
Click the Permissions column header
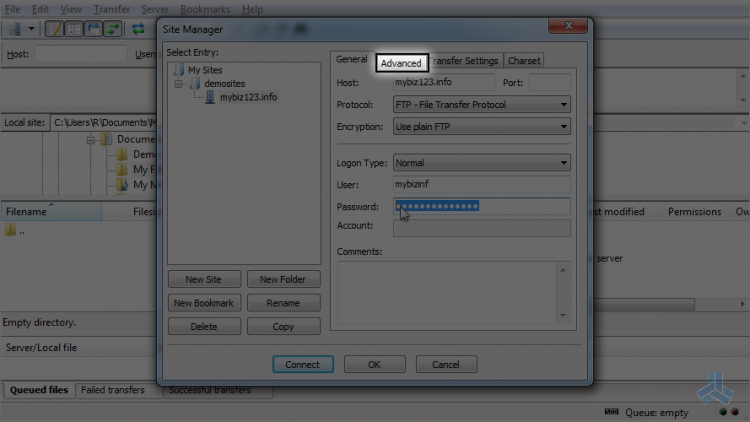pos(695,211)
